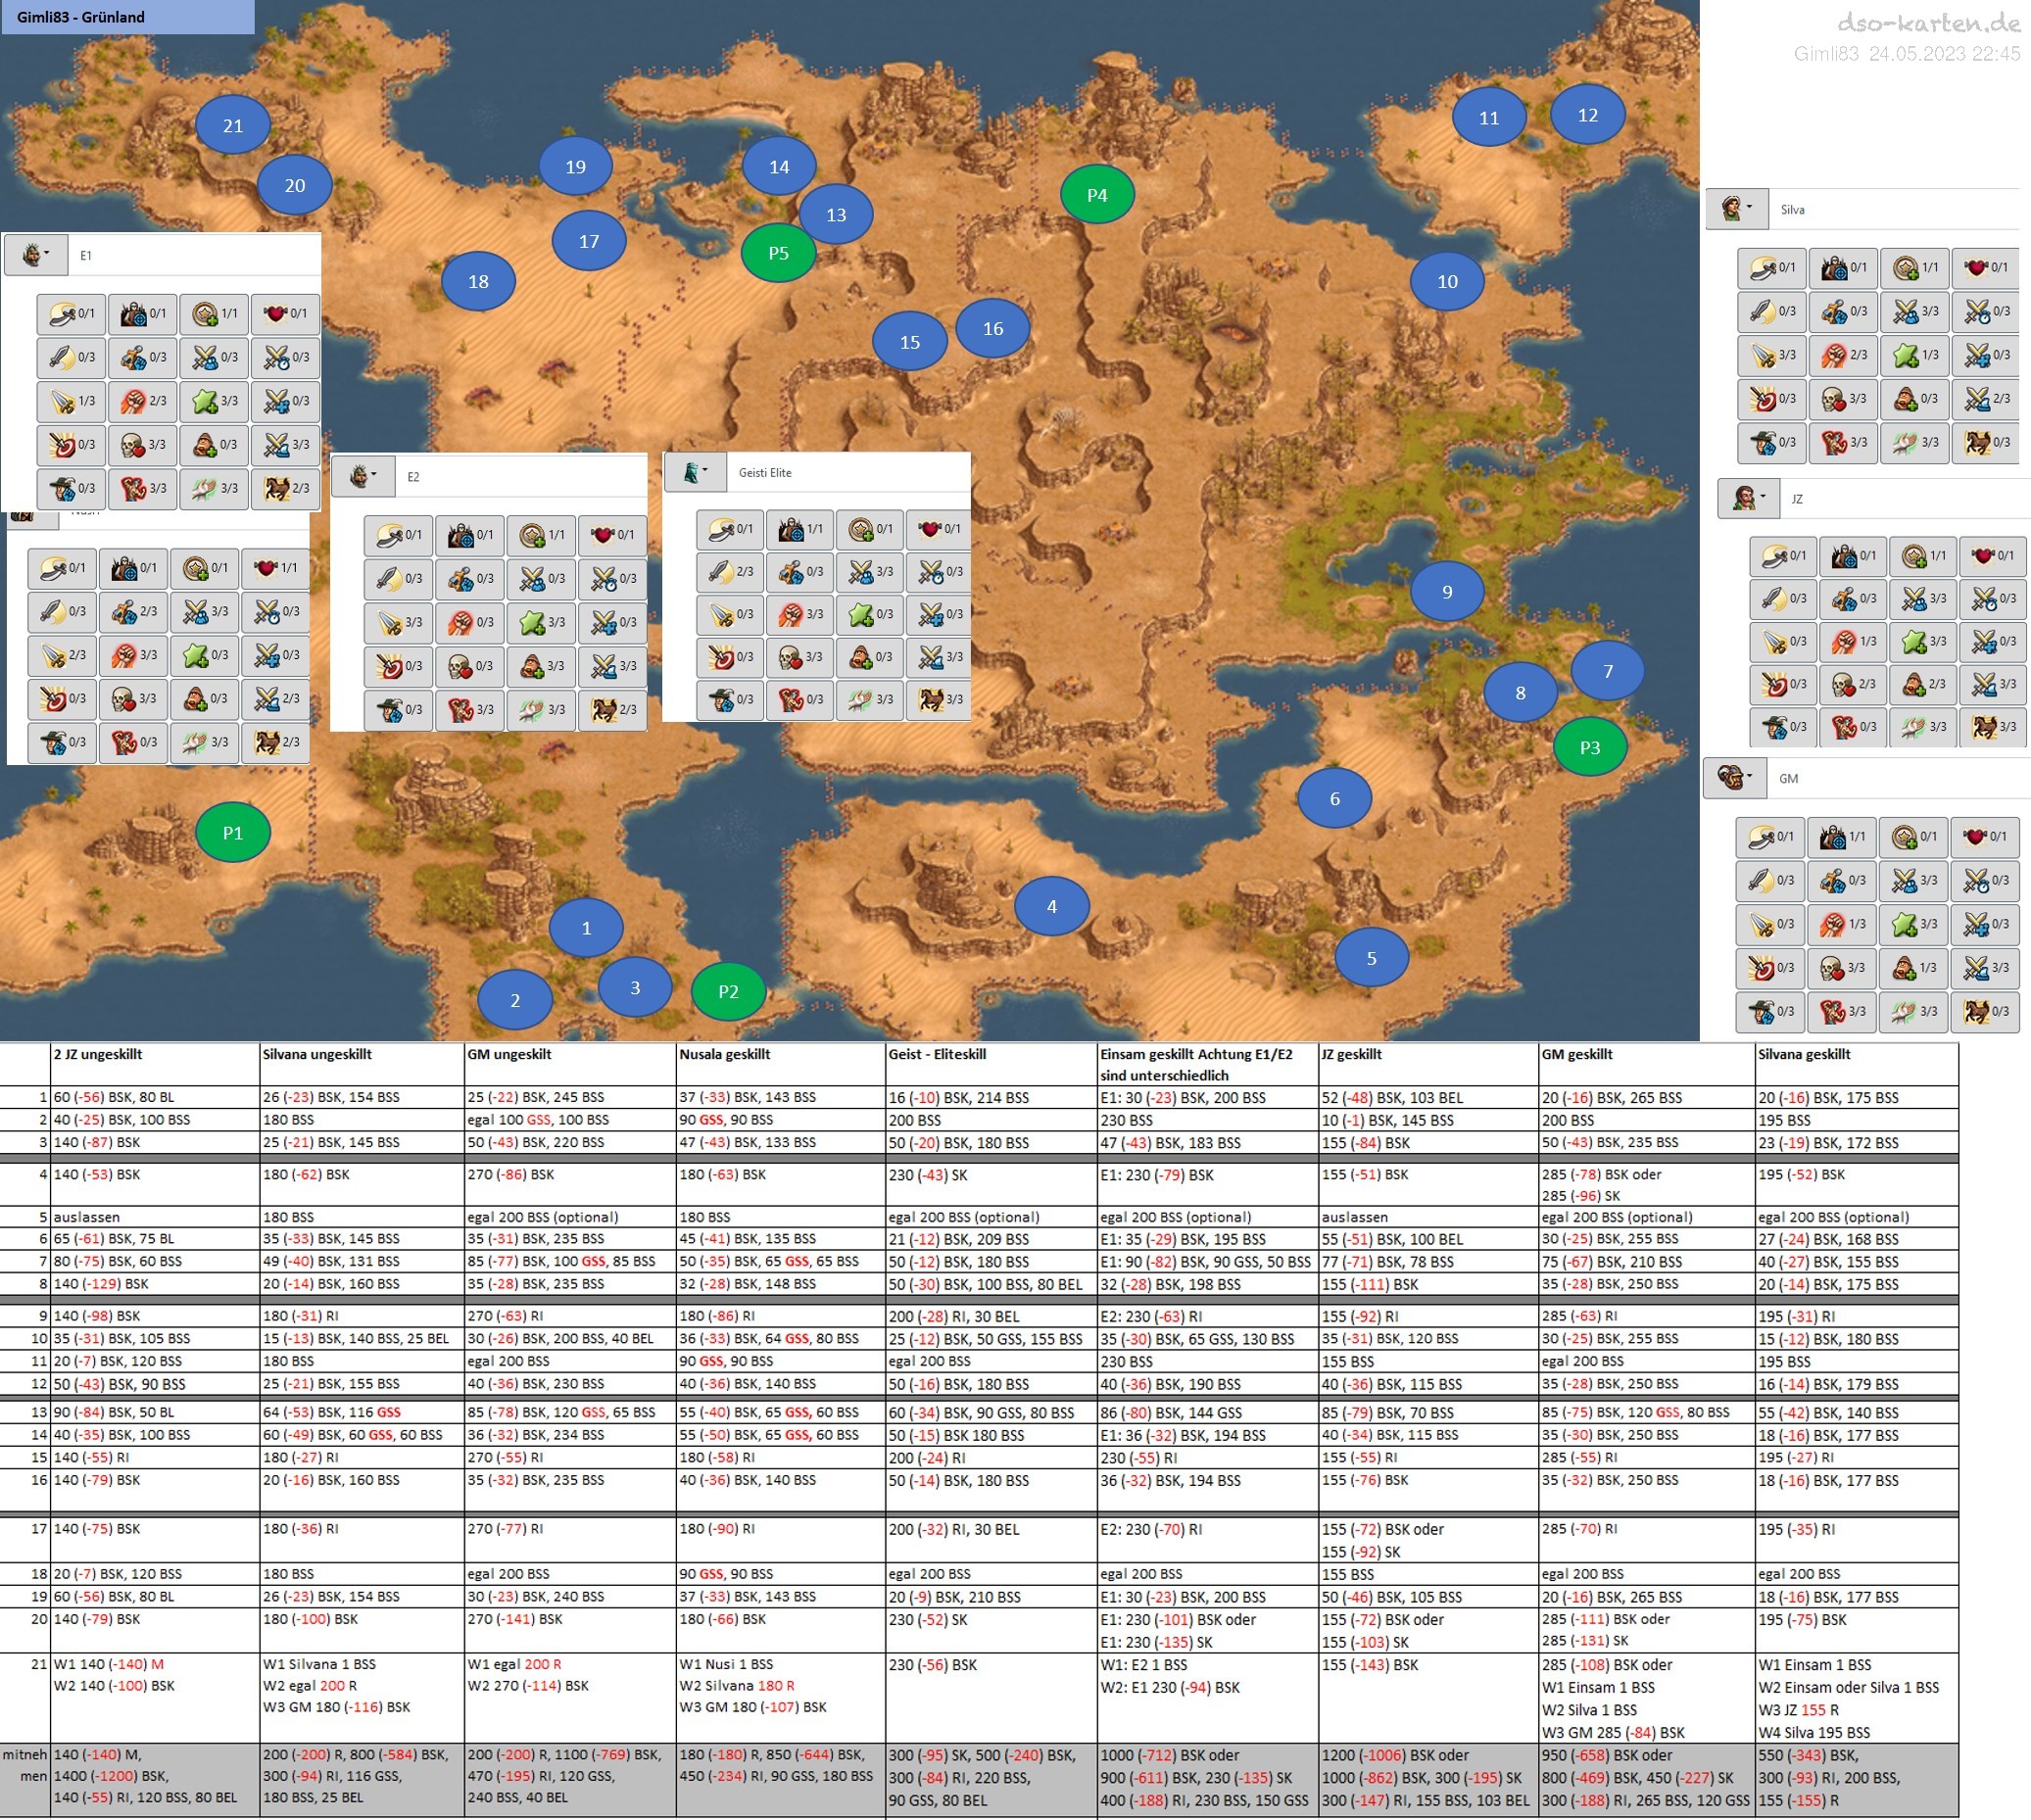This screenshot has width=2031, height=1820.
Task: Click the feathered-hat skill in E1 panel
Action: (71, 488)
